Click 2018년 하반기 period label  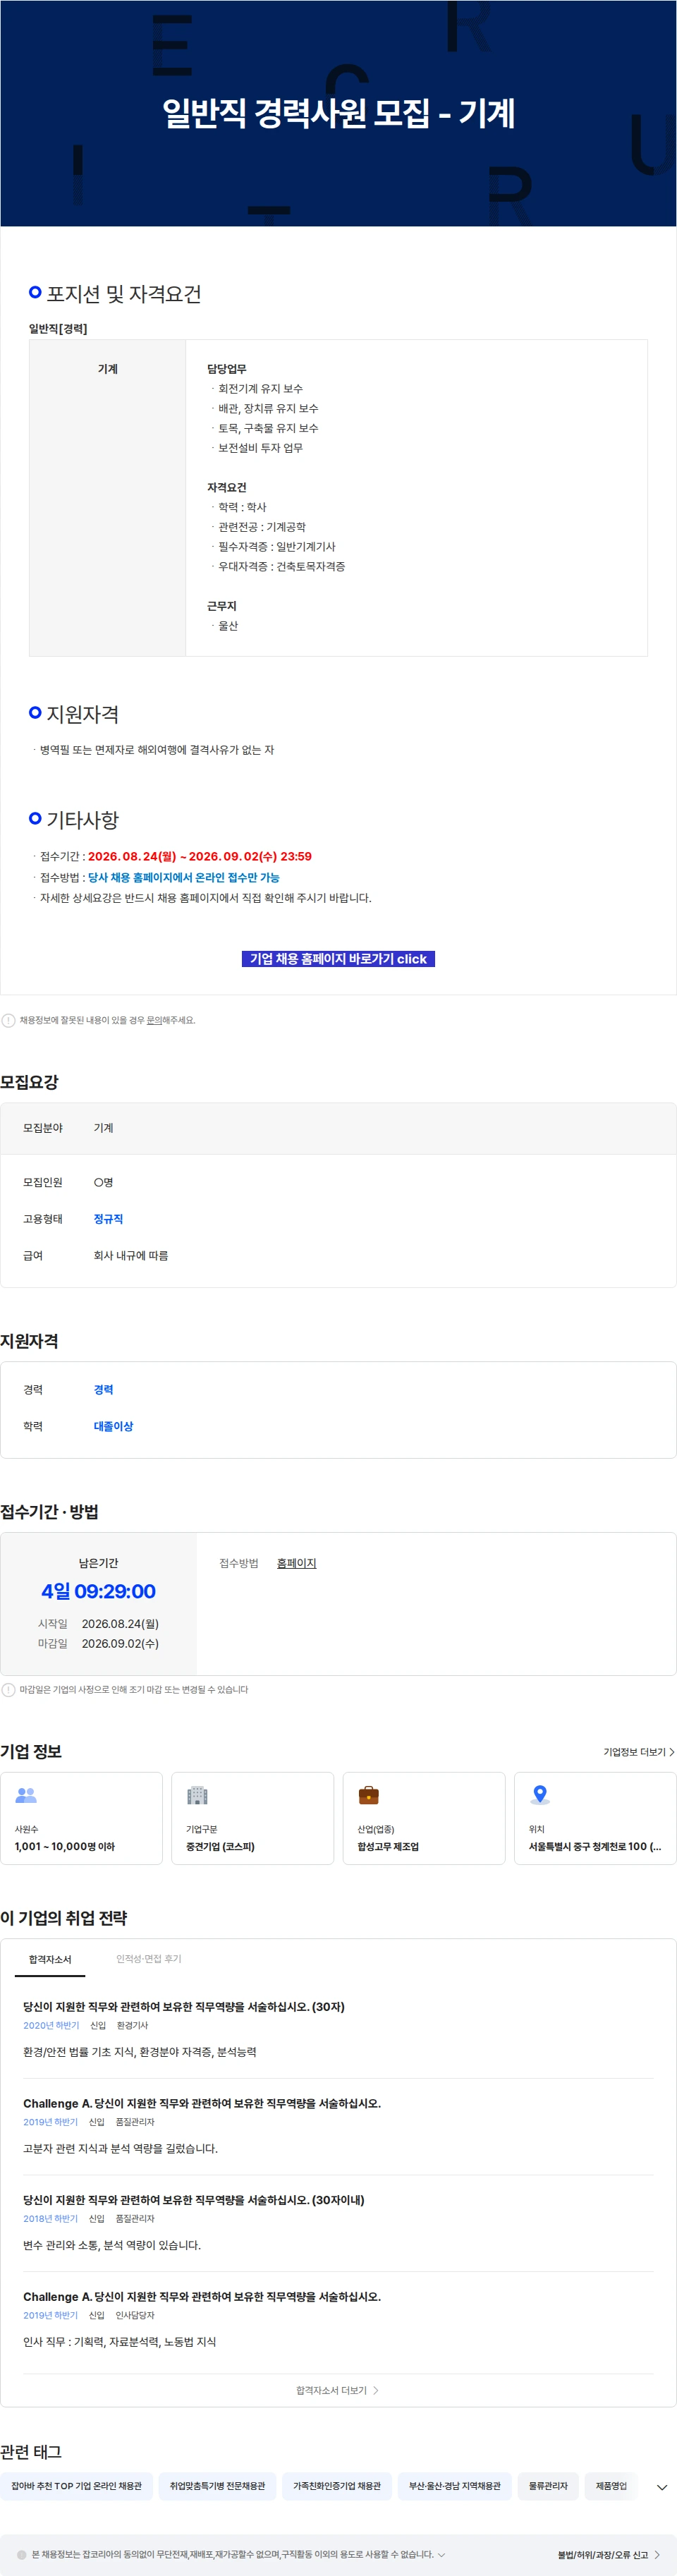point(51,2219)
